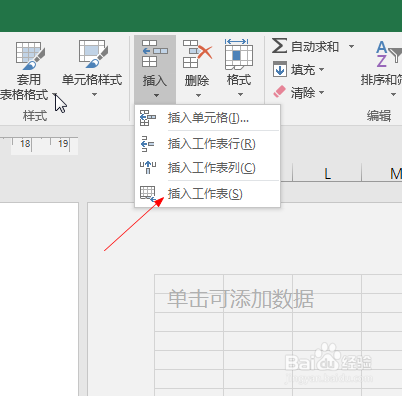Select column L header

(x=327, y=173)
